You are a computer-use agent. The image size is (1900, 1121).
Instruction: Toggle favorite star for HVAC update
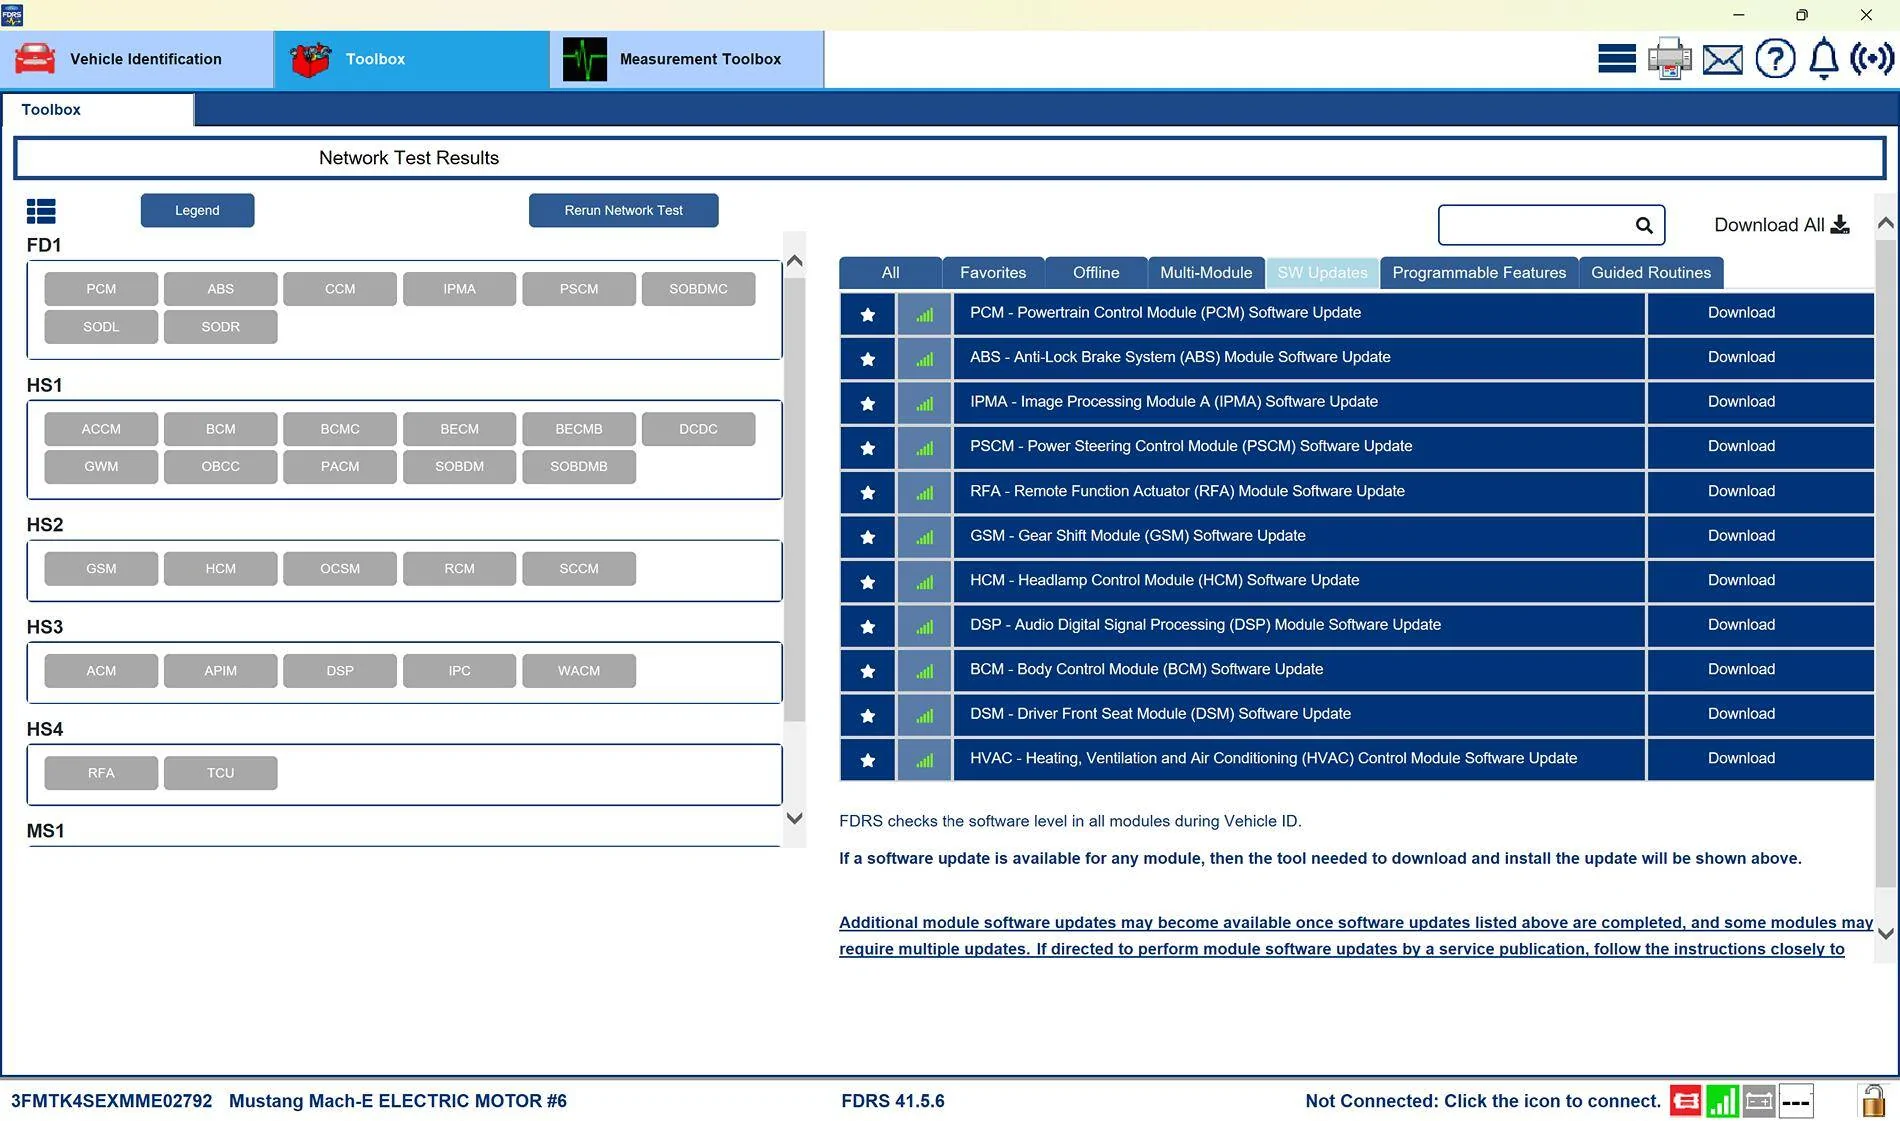pyautogui.click(x=868, y=760)
